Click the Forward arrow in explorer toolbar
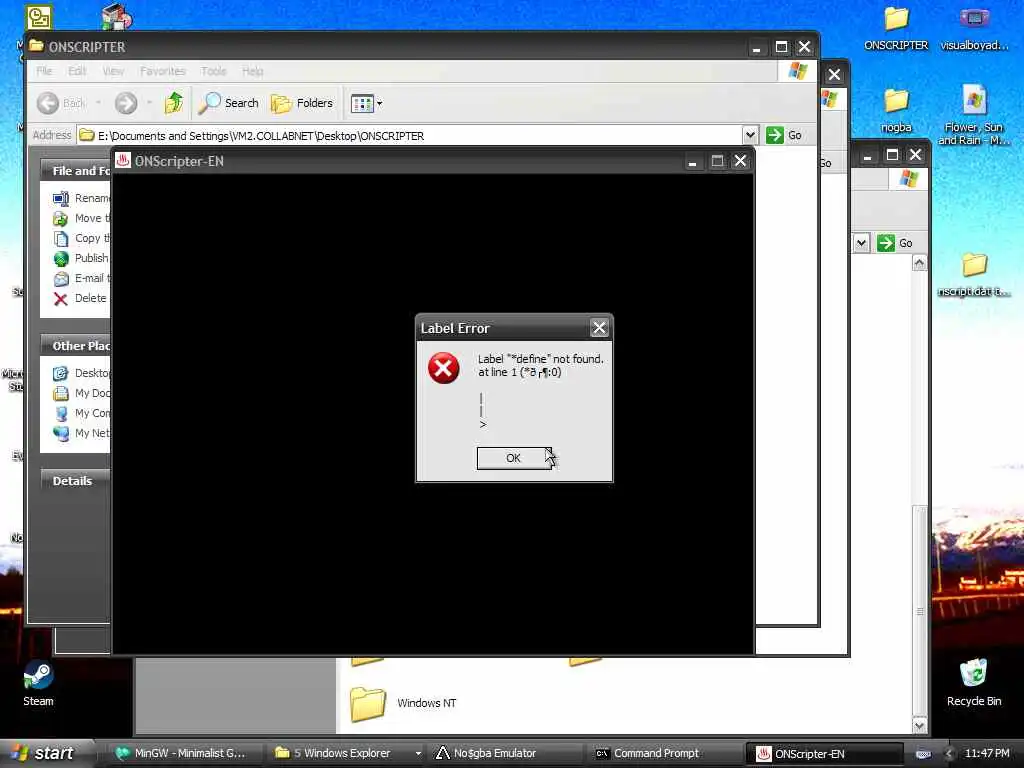Screen dimensions: 1024x768 [126, 103]
